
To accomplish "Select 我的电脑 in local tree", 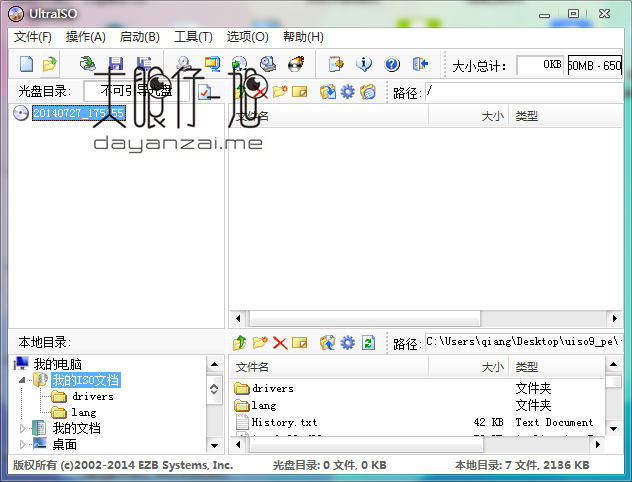I will [57, 364].
